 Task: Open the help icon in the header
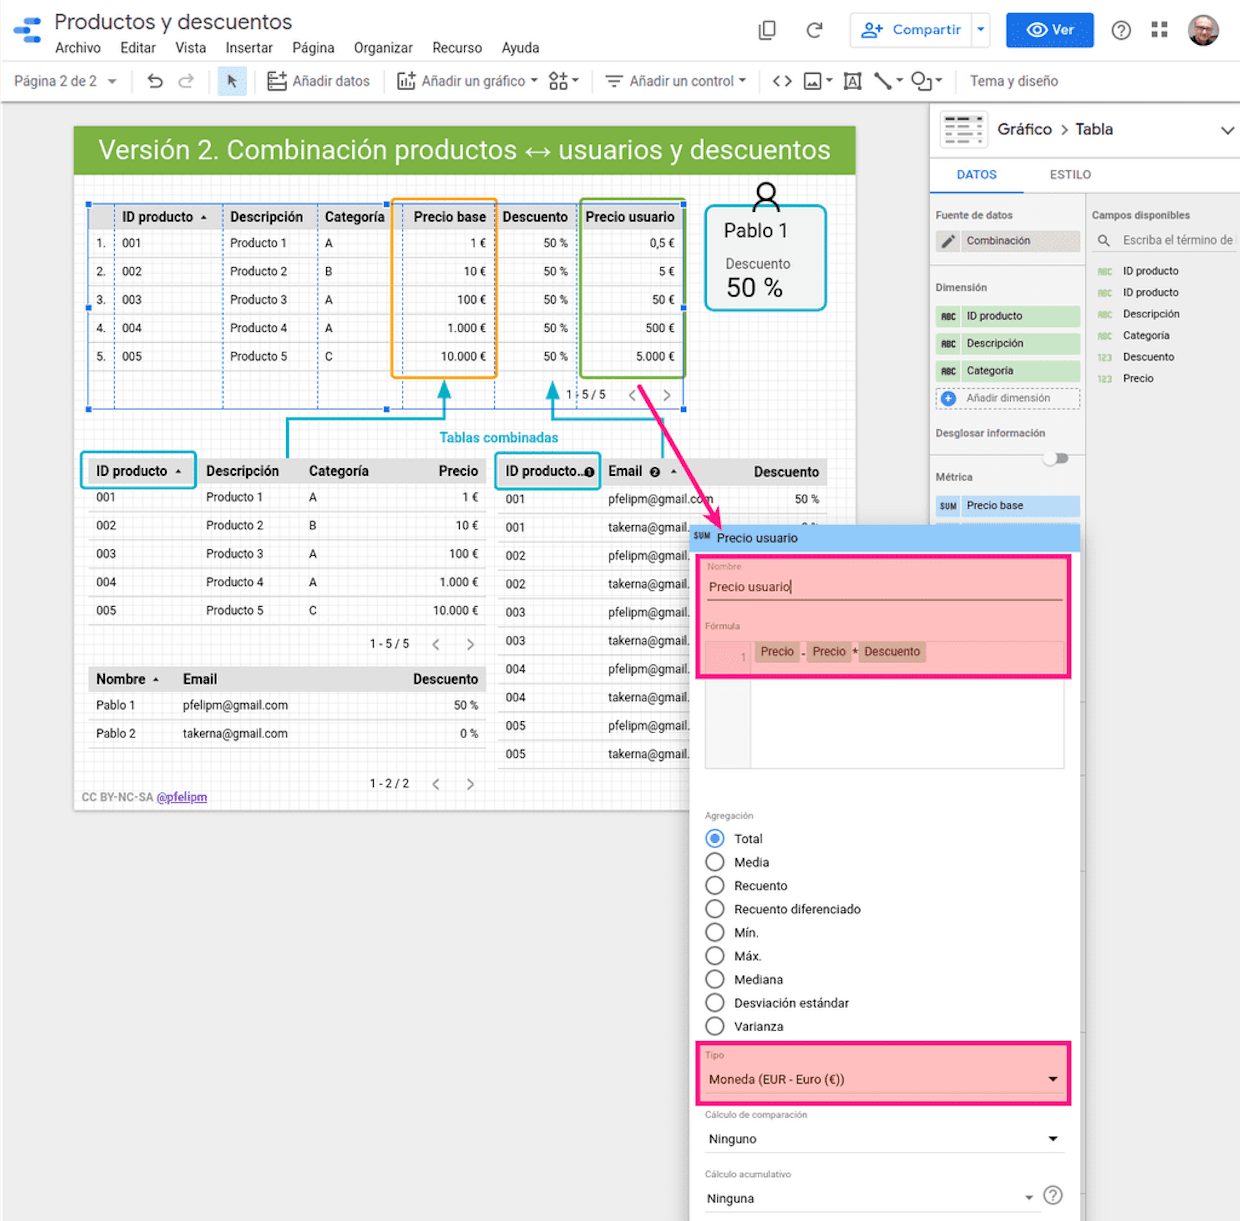(x=1121, y=30)
